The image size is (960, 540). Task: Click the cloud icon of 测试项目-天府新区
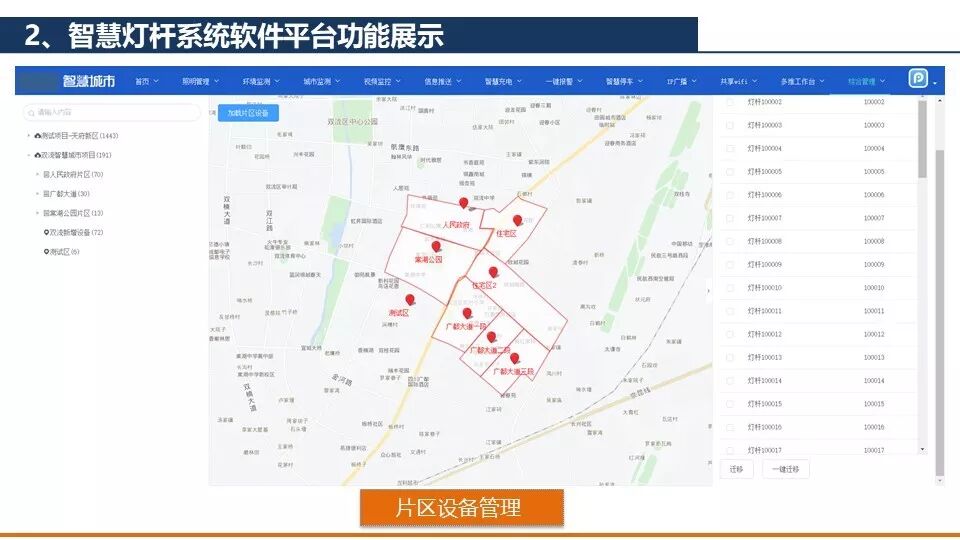tap(37, 136)
